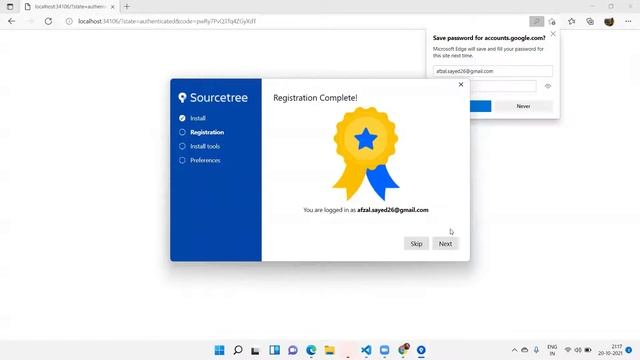Click the volume speaker tray icon
This screenshot has height=360, width=640.
[x=578, y=350]
